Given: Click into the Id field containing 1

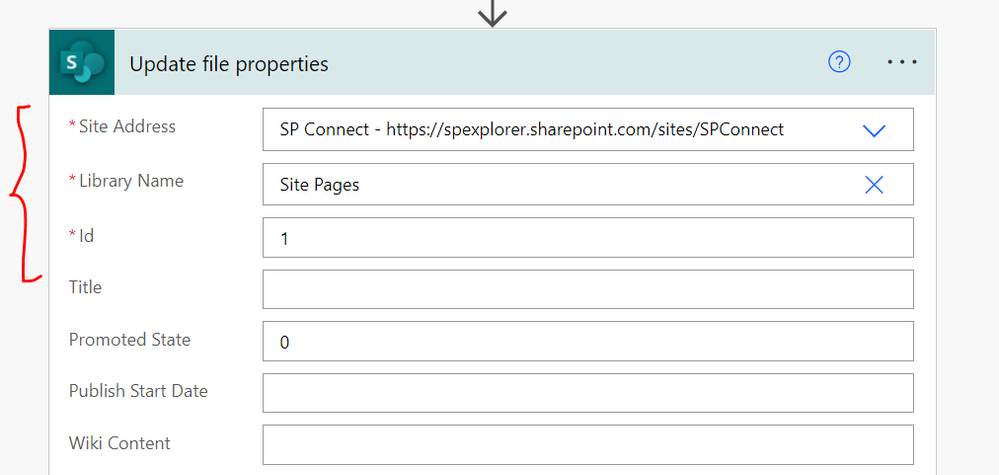Looking at the screenshot, I should coord(588,238).
